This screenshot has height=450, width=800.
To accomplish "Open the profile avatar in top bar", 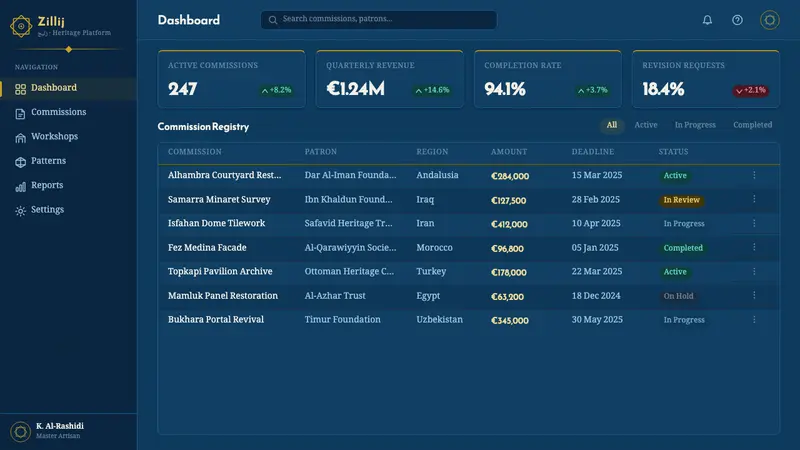I will (x=769, y=20).
